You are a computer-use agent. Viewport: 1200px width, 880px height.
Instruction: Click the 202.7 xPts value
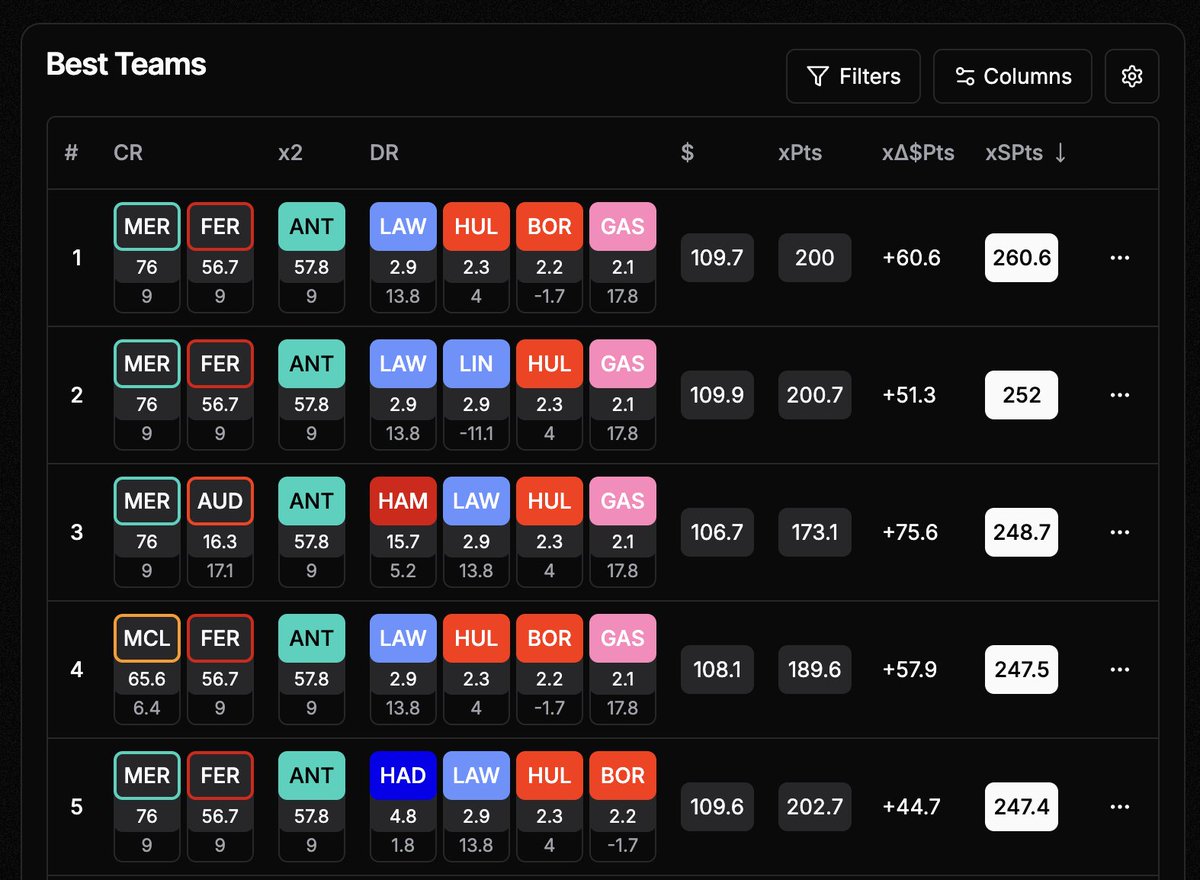point(815,806)
